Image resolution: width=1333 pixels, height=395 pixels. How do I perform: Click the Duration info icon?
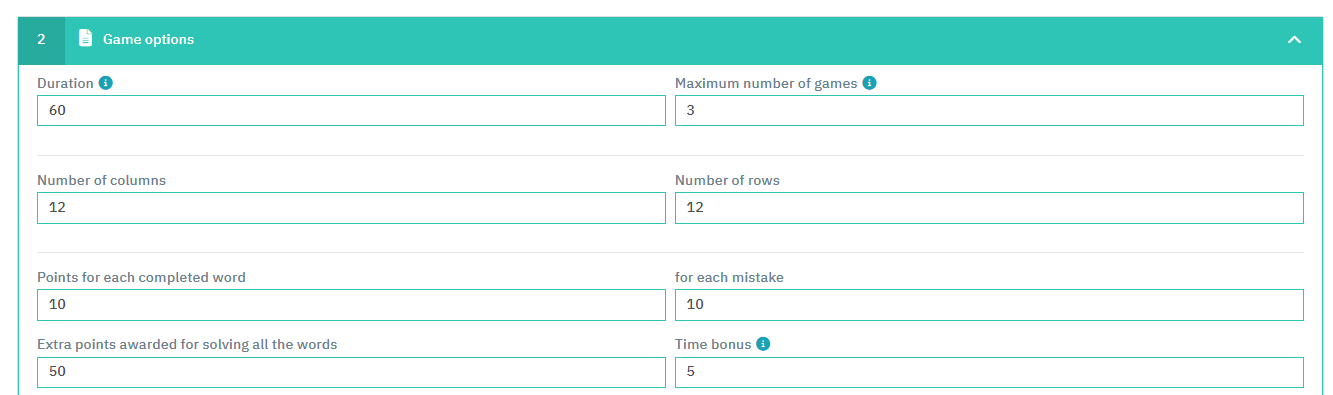click(106, 83)
